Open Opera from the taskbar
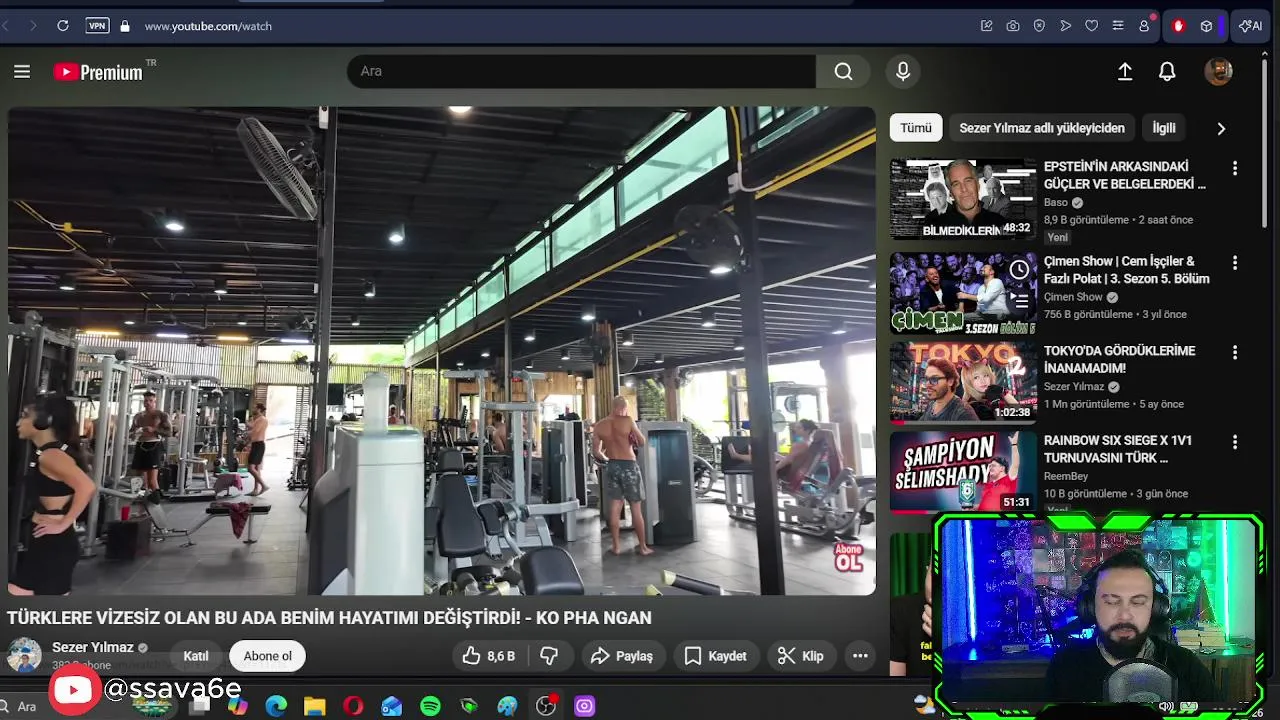 coord(353,706)
